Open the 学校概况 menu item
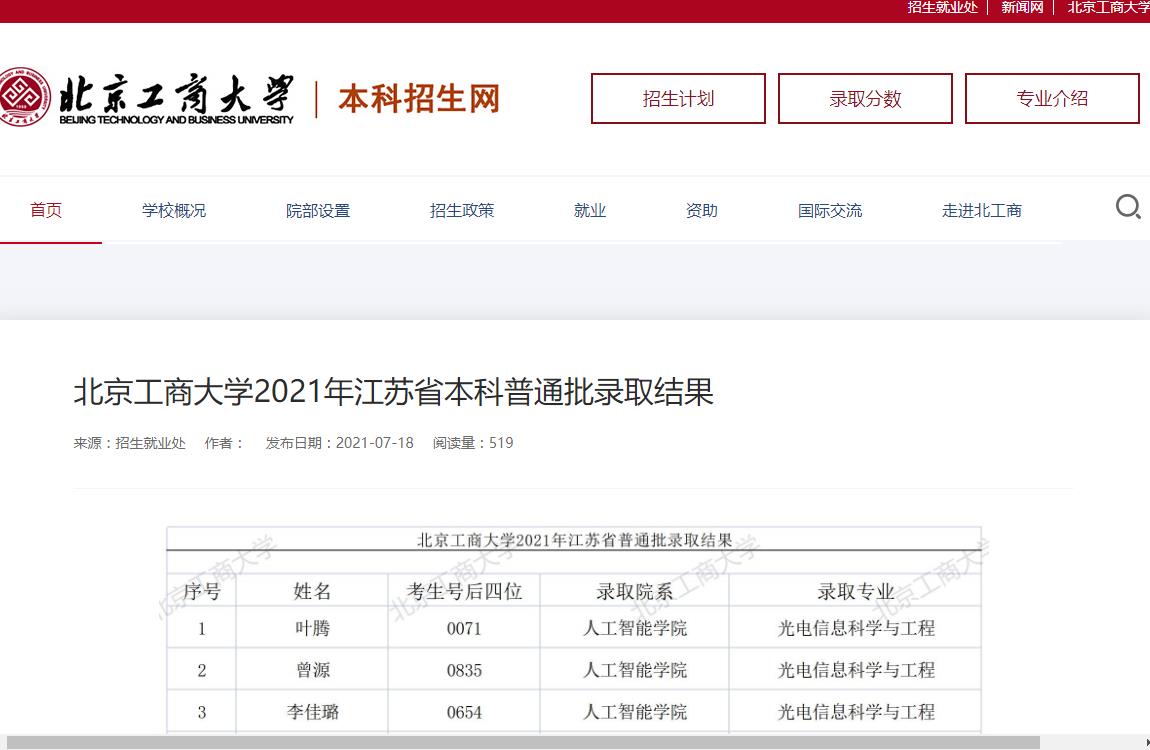 (174, 210)
